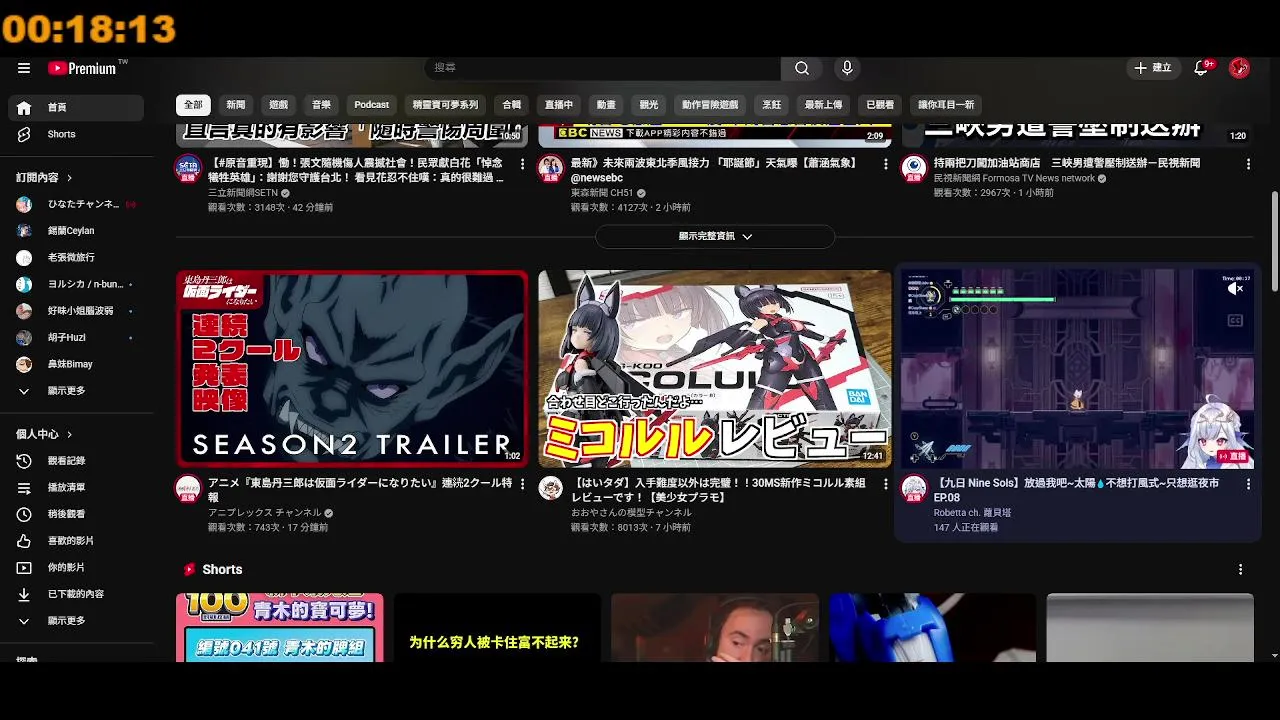
Task: Open 三立新聞網SETN channel avatar
Action: point(188,168)
